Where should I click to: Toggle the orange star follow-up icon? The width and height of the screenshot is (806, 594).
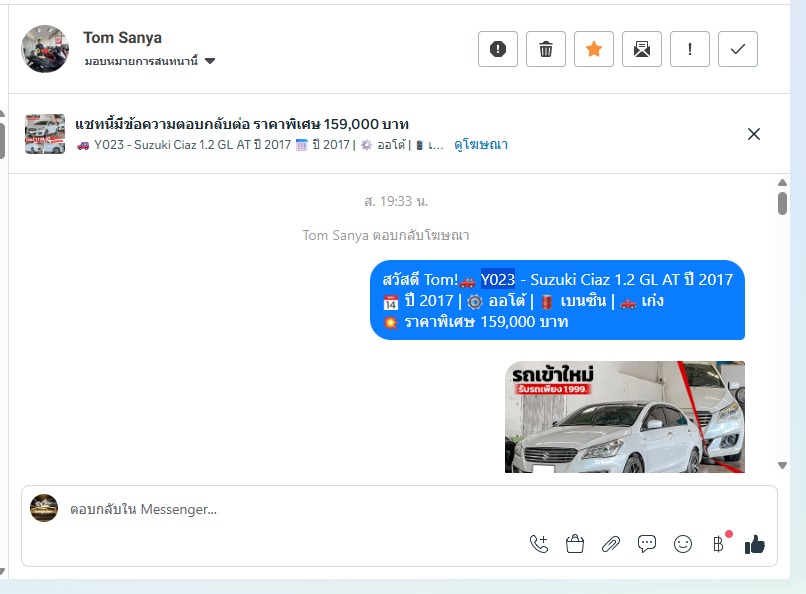pyautogui.click(x=594, y=49)
